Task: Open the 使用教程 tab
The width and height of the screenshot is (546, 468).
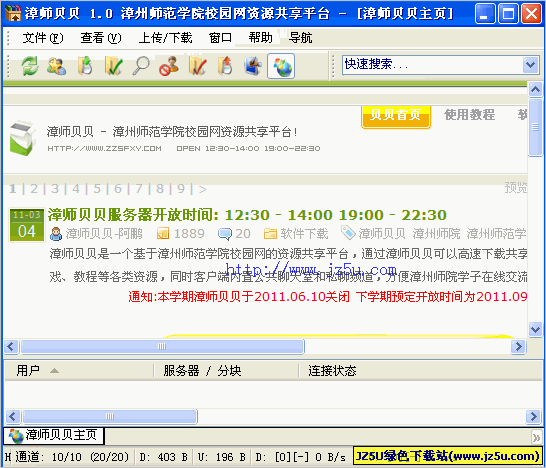Action: click(469, 115)
